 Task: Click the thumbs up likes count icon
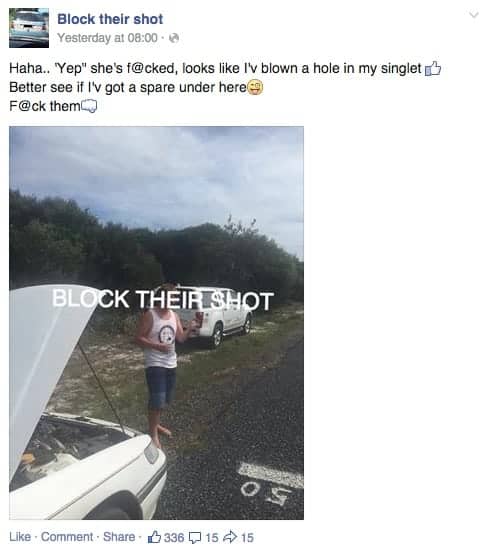(154, 537)
